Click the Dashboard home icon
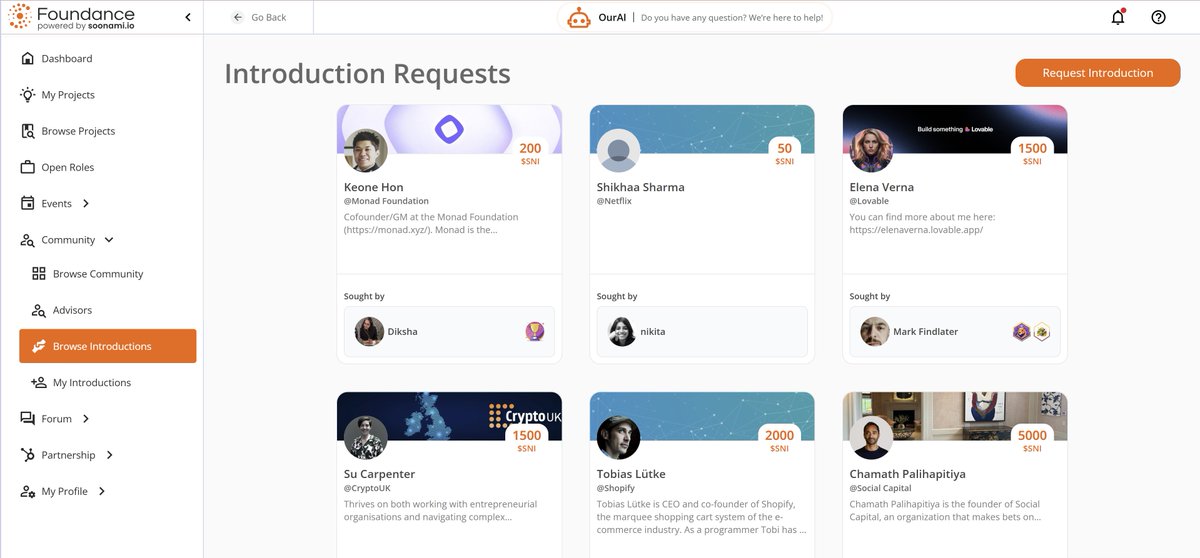This screenshot has height=558, width=1200. (27, 59)
